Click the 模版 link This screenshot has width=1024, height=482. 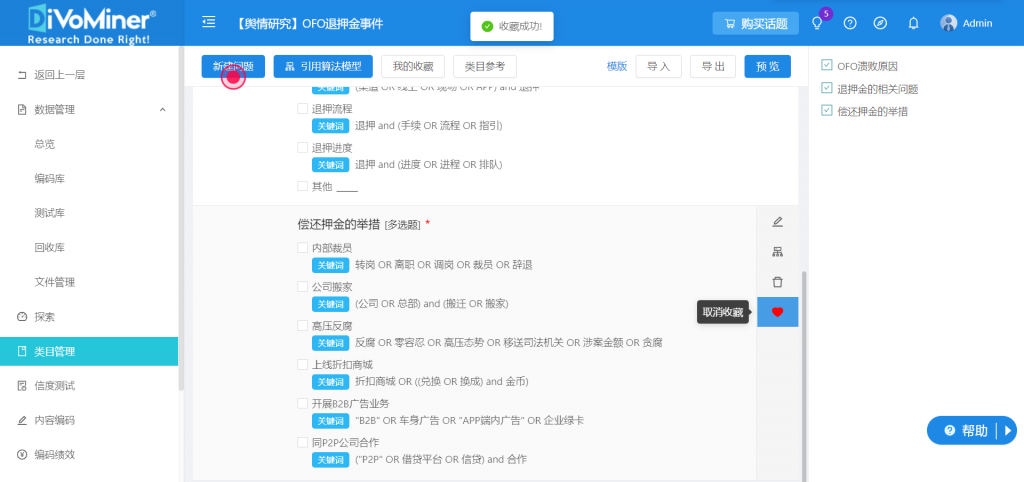(617, 66)
